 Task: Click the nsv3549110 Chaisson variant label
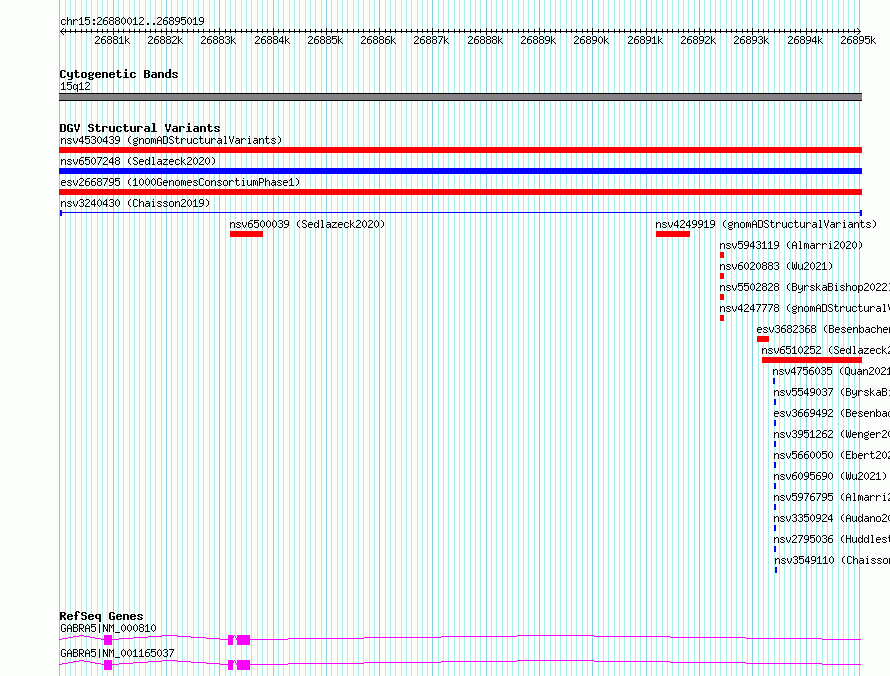click(x=832, y=560)
